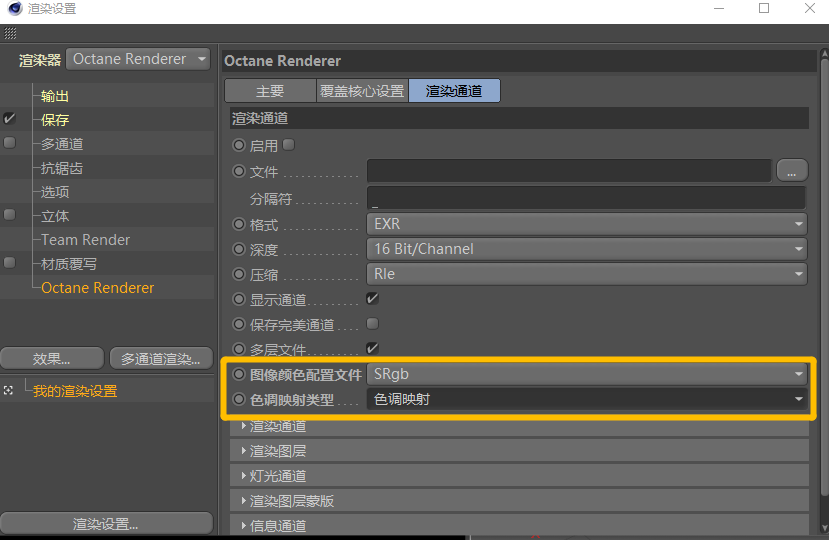Click the Cinema 4D logo icon
Viewport: 829px width, 540px height.
(15, 8)
